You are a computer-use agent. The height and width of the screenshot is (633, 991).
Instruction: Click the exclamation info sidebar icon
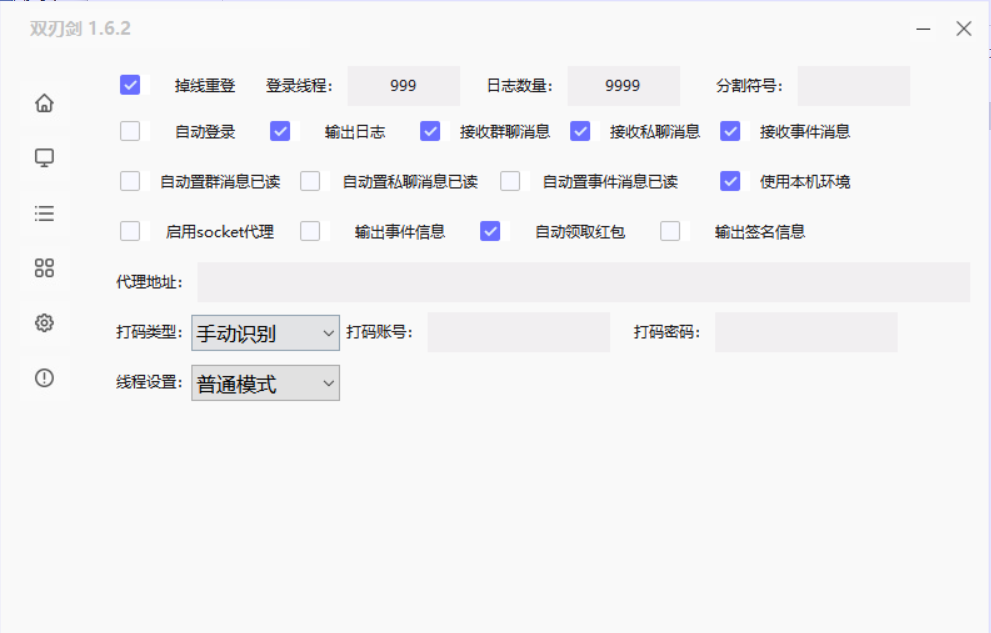[44, 378]
